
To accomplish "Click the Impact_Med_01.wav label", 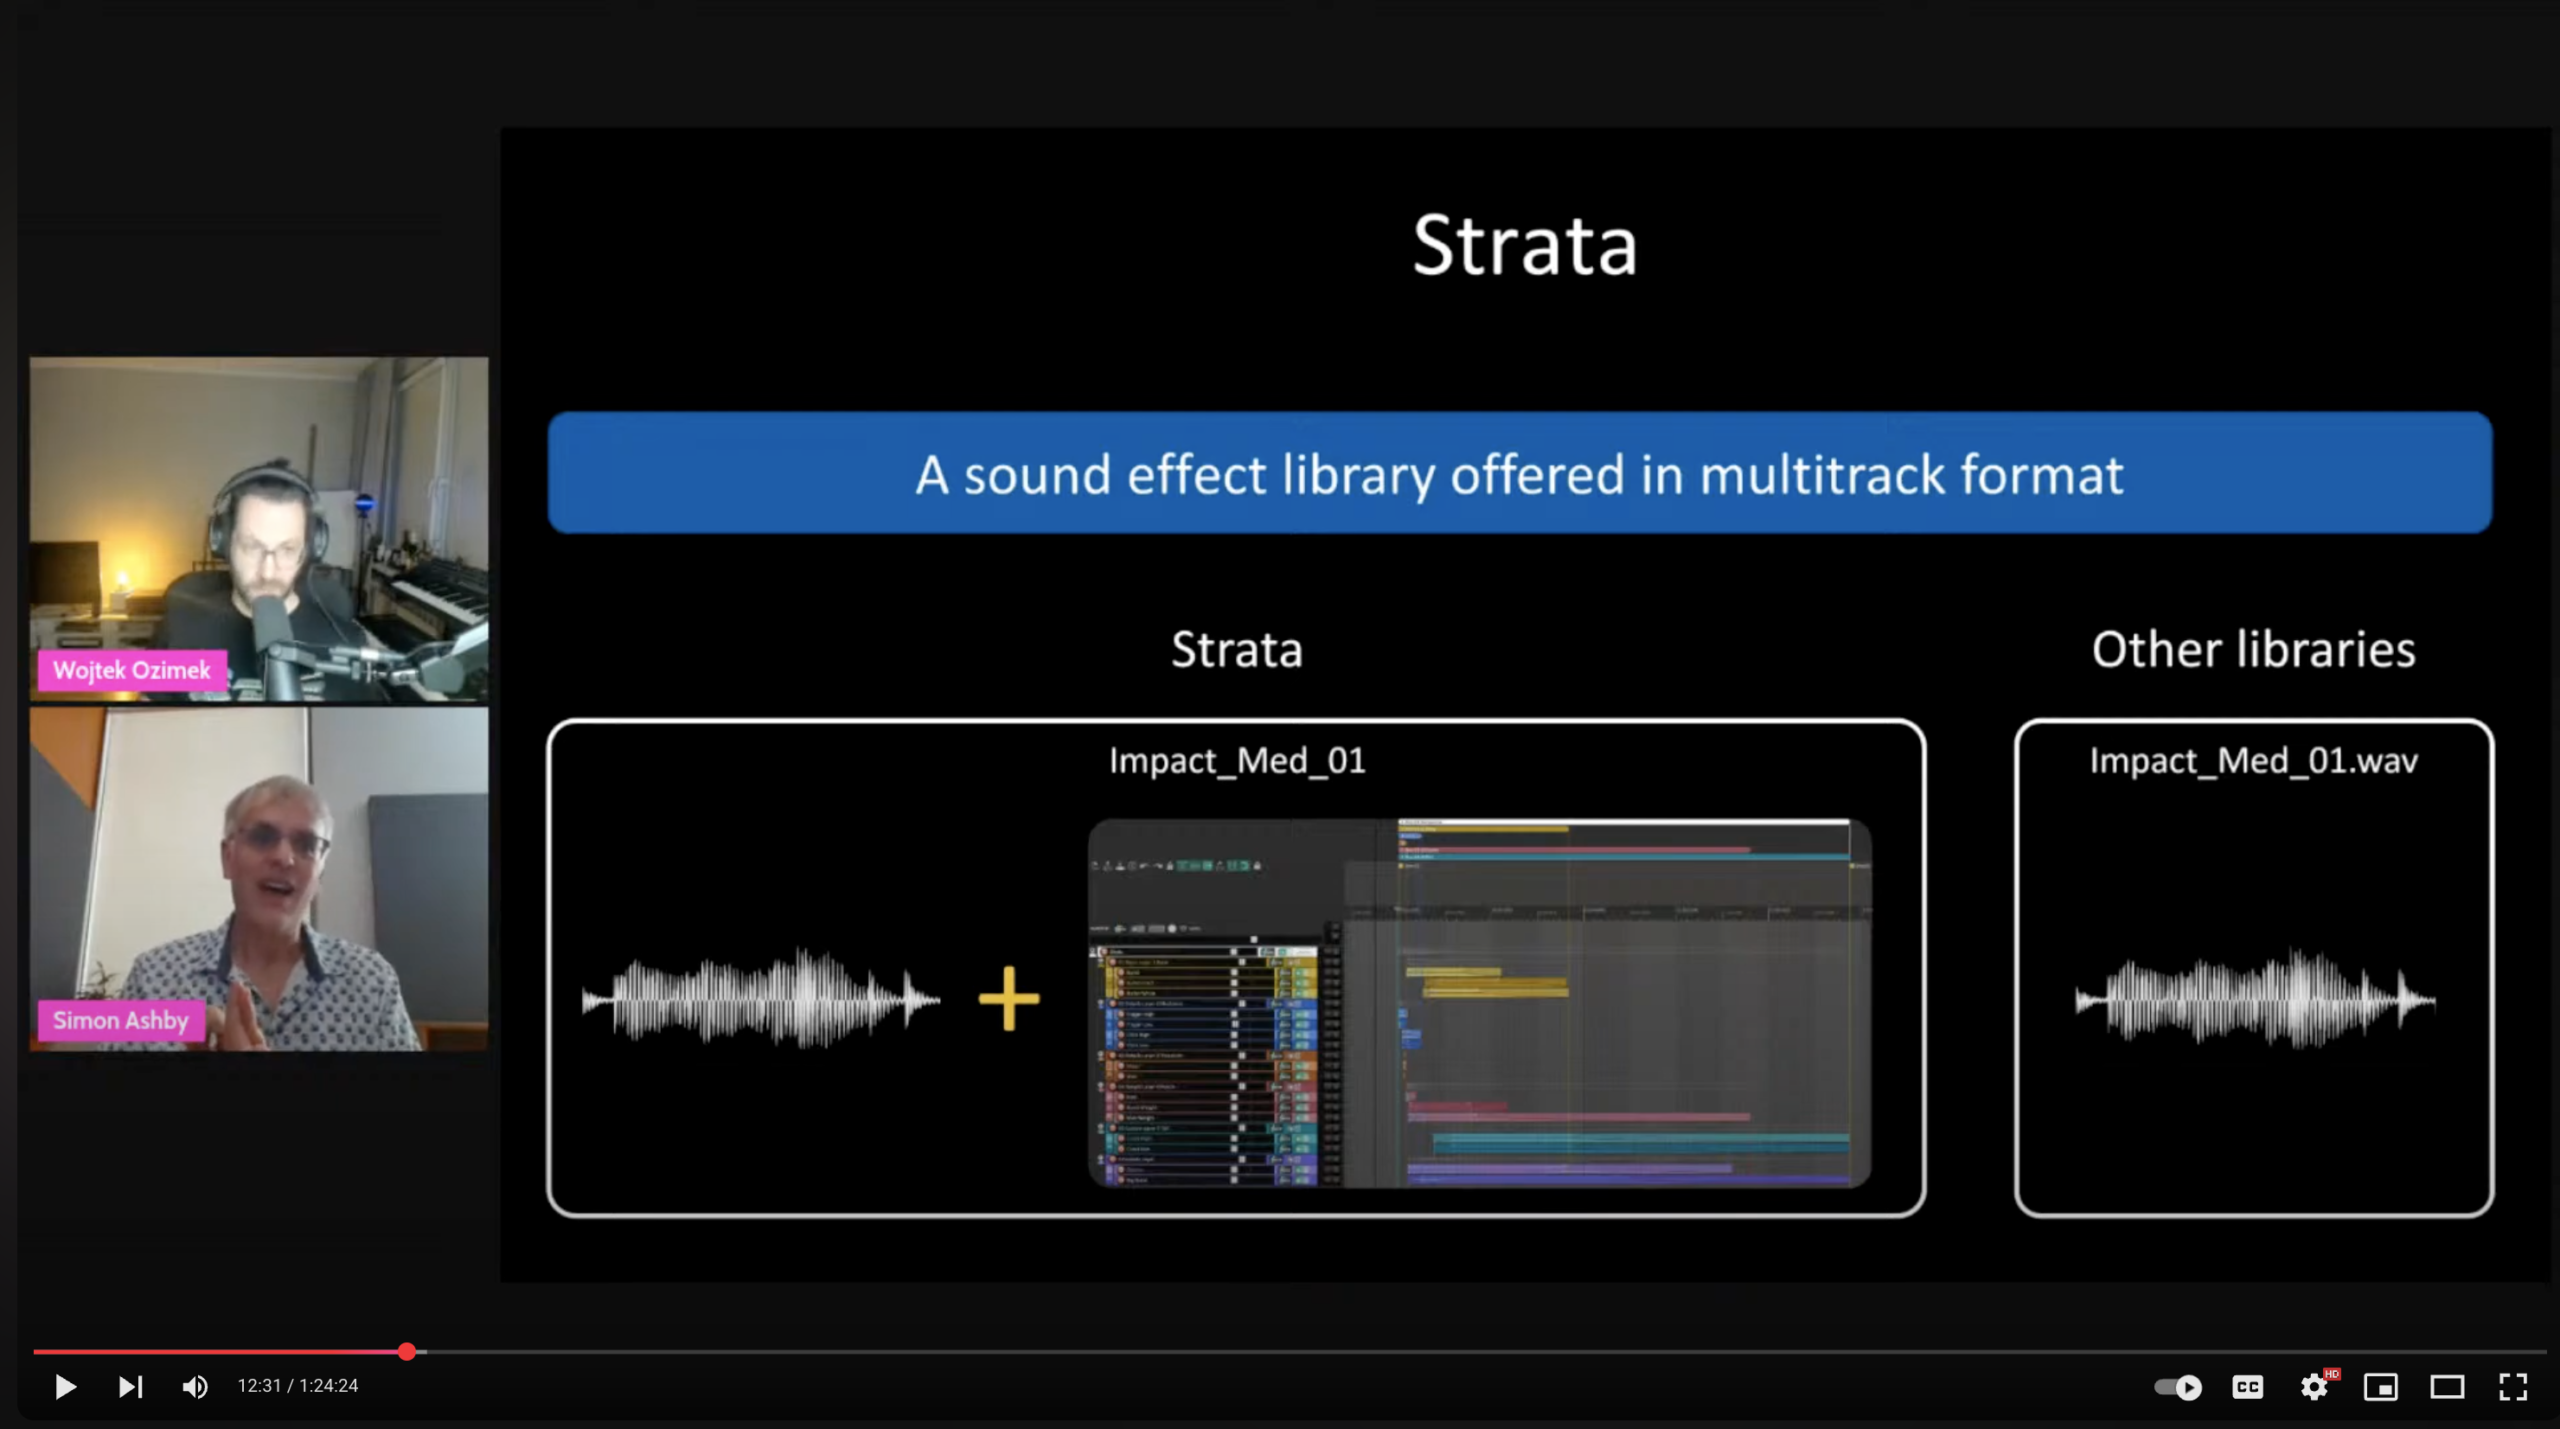I will point(2253,761).
